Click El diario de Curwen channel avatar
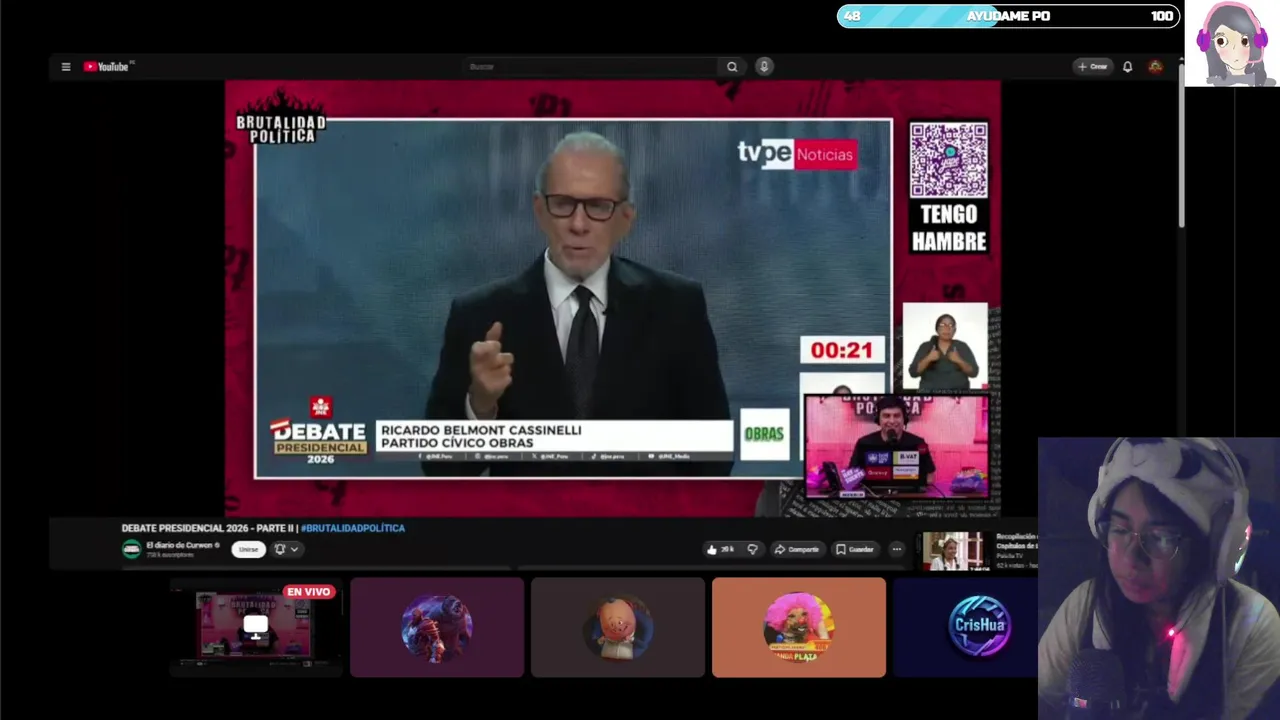Viewport: 1280px width, 720px height. pos(131,549)
